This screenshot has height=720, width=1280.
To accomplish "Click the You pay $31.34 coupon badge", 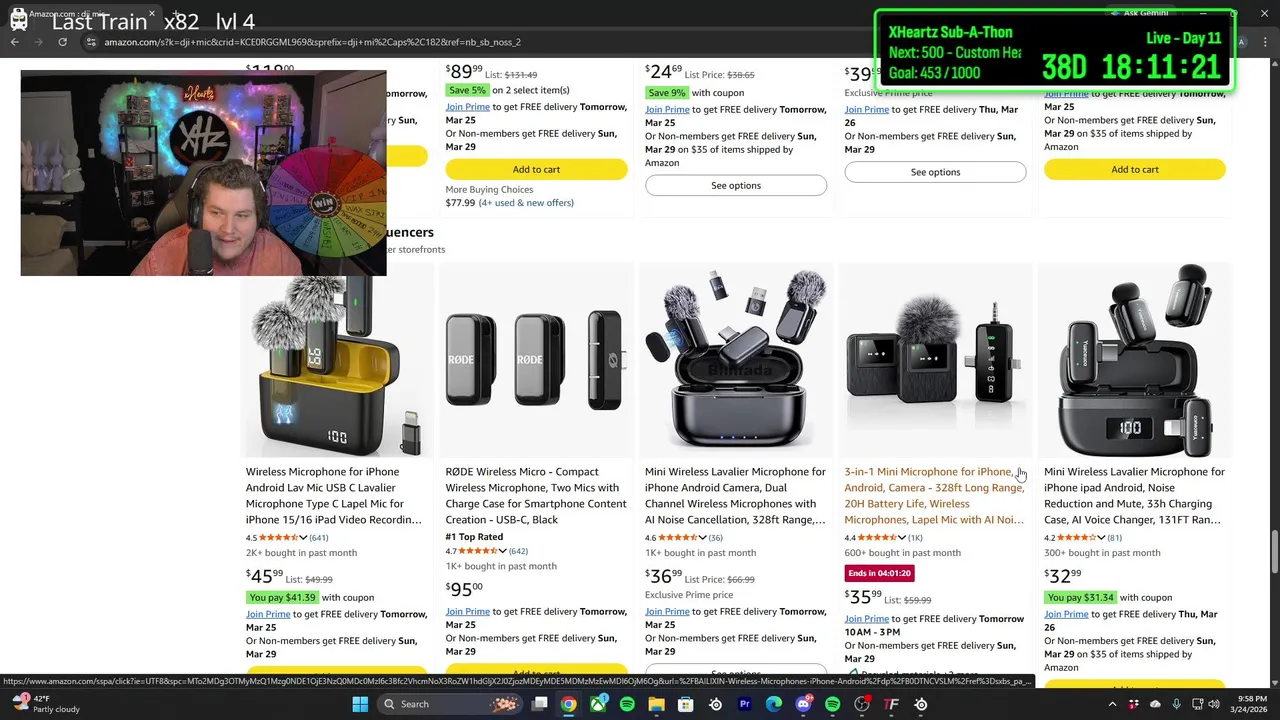I will pos(1080,597).
